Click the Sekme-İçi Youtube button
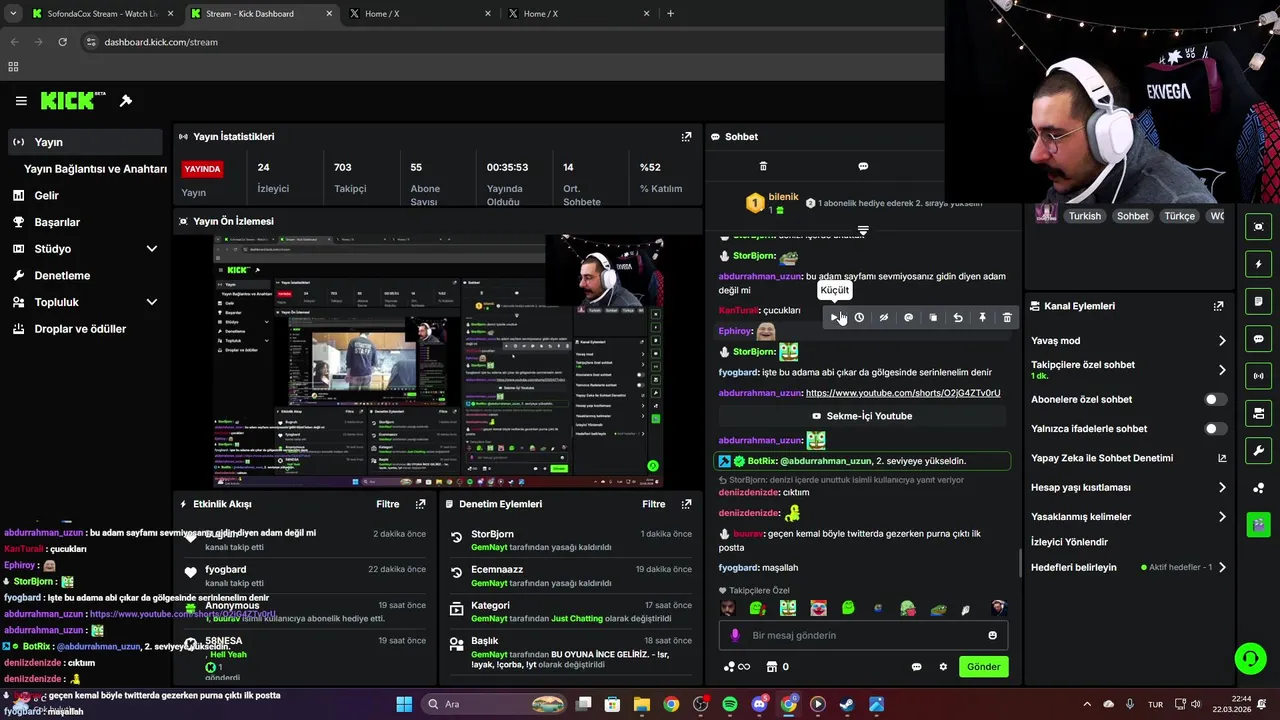The image size is (1280, 720). [862, 416]
